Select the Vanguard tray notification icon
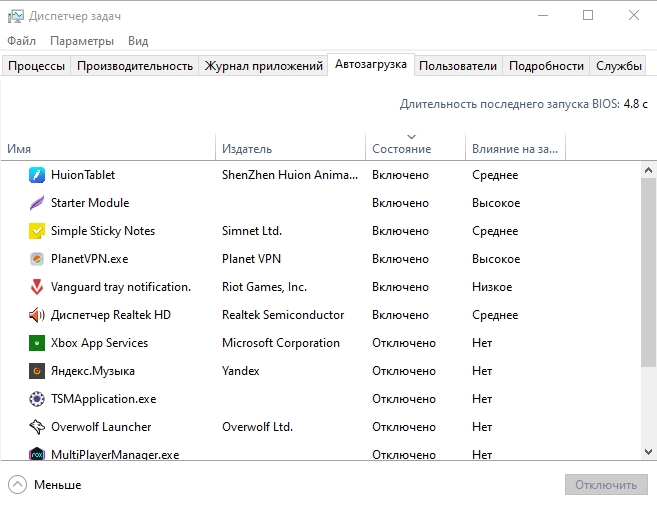This screenshot has width=657, height=509. coord(37,287)
